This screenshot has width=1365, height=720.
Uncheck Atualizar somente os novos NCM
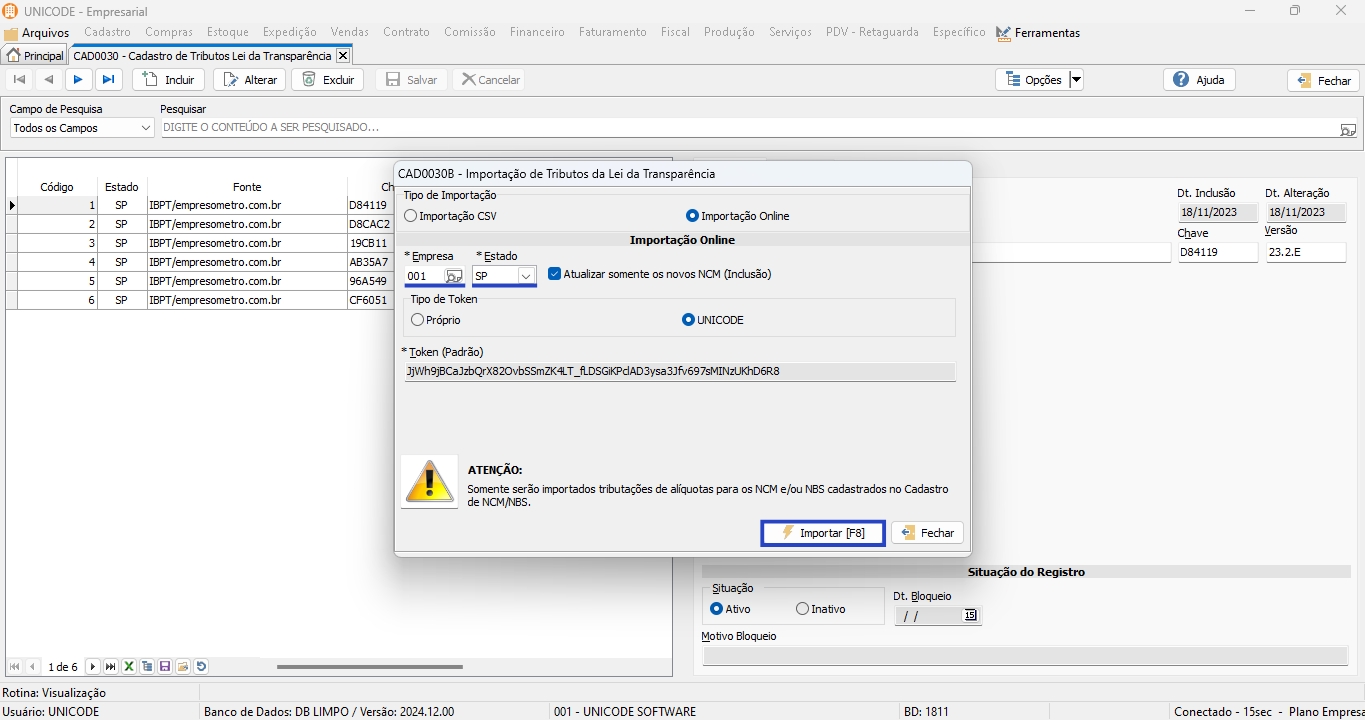555,274
